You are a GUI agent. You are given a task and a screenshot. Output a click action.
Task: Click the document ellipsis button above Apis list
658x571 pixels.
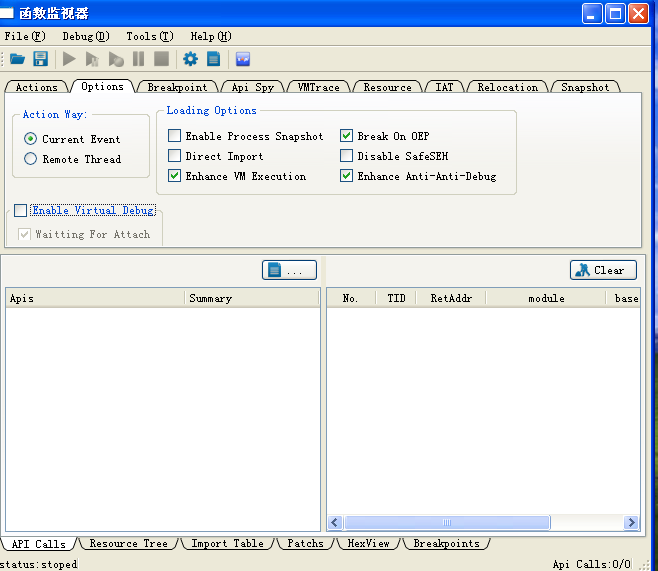coord(289,270)
